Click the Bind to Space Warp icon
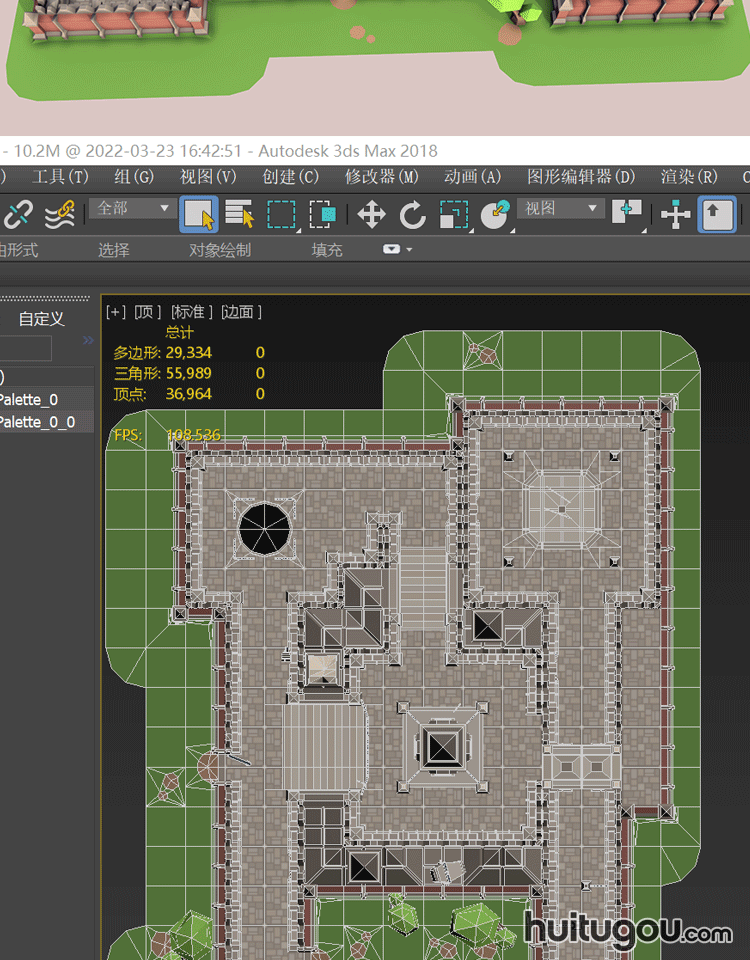 [61, 214]
